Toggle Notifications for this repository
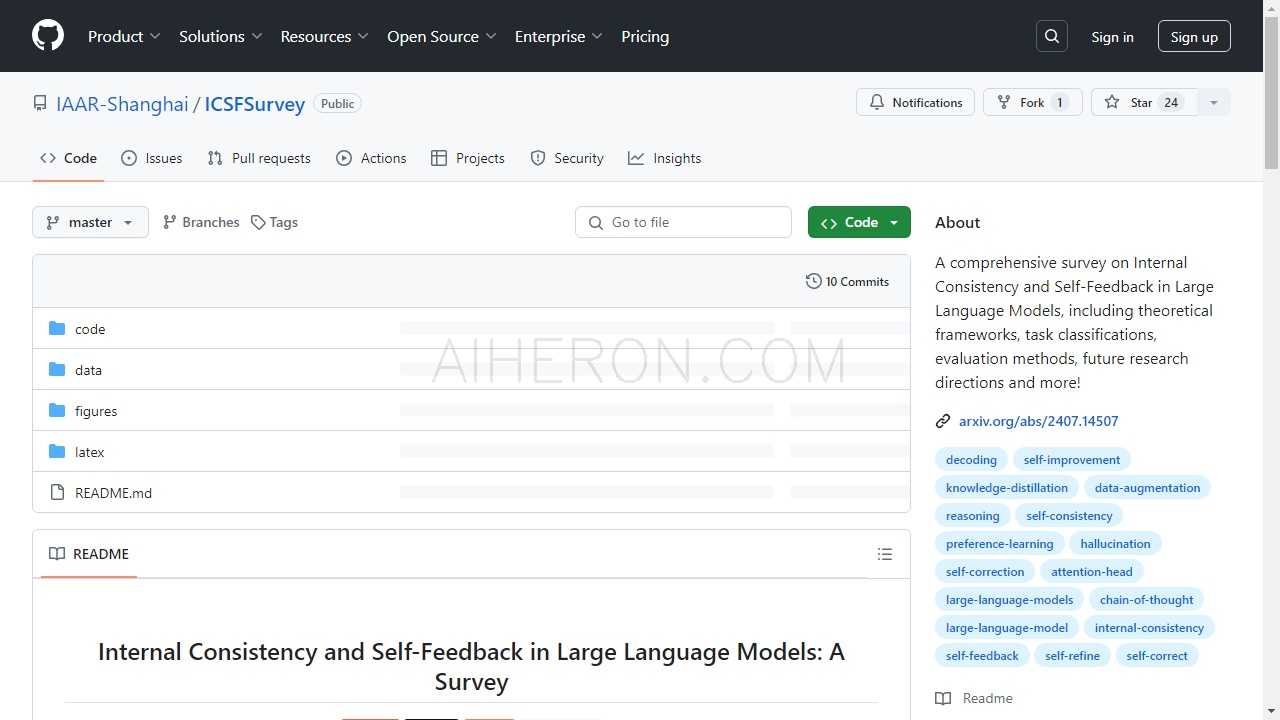The width and height of the screenshot is (1280, 720). click(x=915, y=103)
